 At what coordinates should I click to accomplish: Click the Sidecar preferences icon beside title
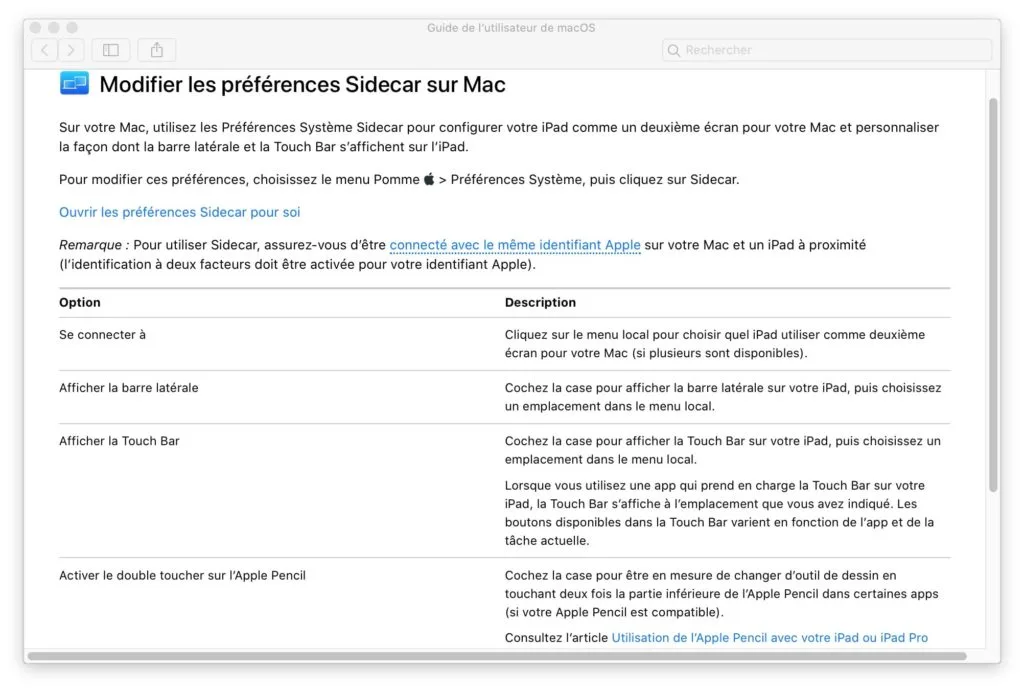pyautogui.click(x=74, y=84)
